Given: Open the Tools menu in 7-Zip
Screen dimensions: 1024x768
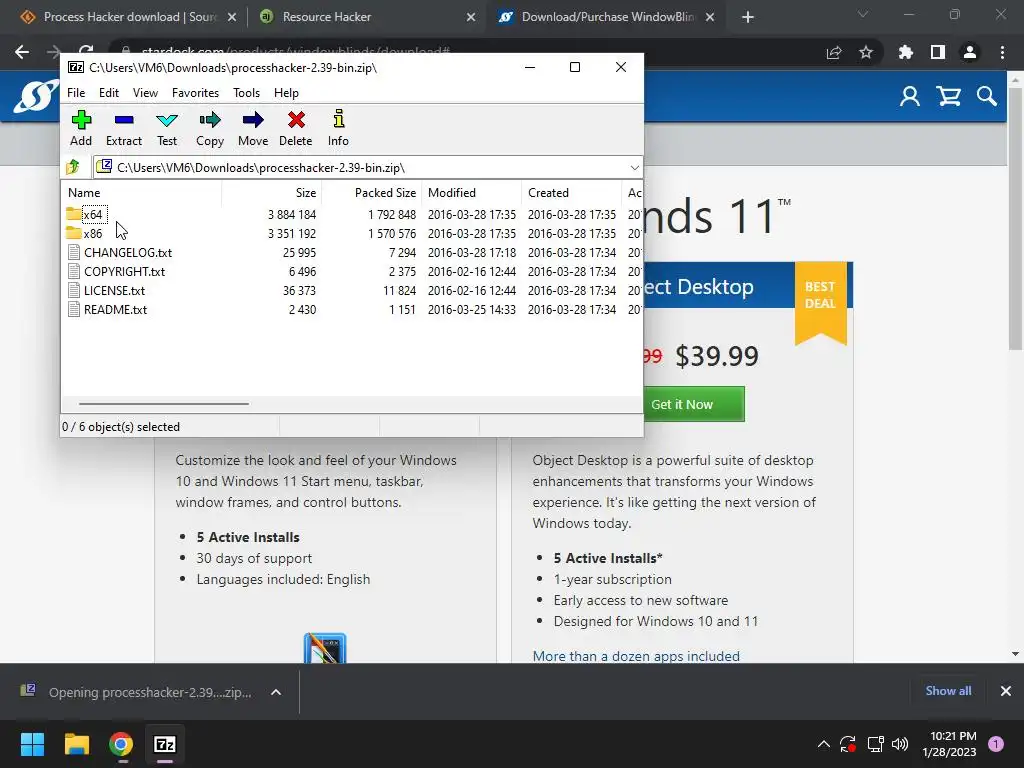Looking at the screenshot, I should tap(246, 93).
